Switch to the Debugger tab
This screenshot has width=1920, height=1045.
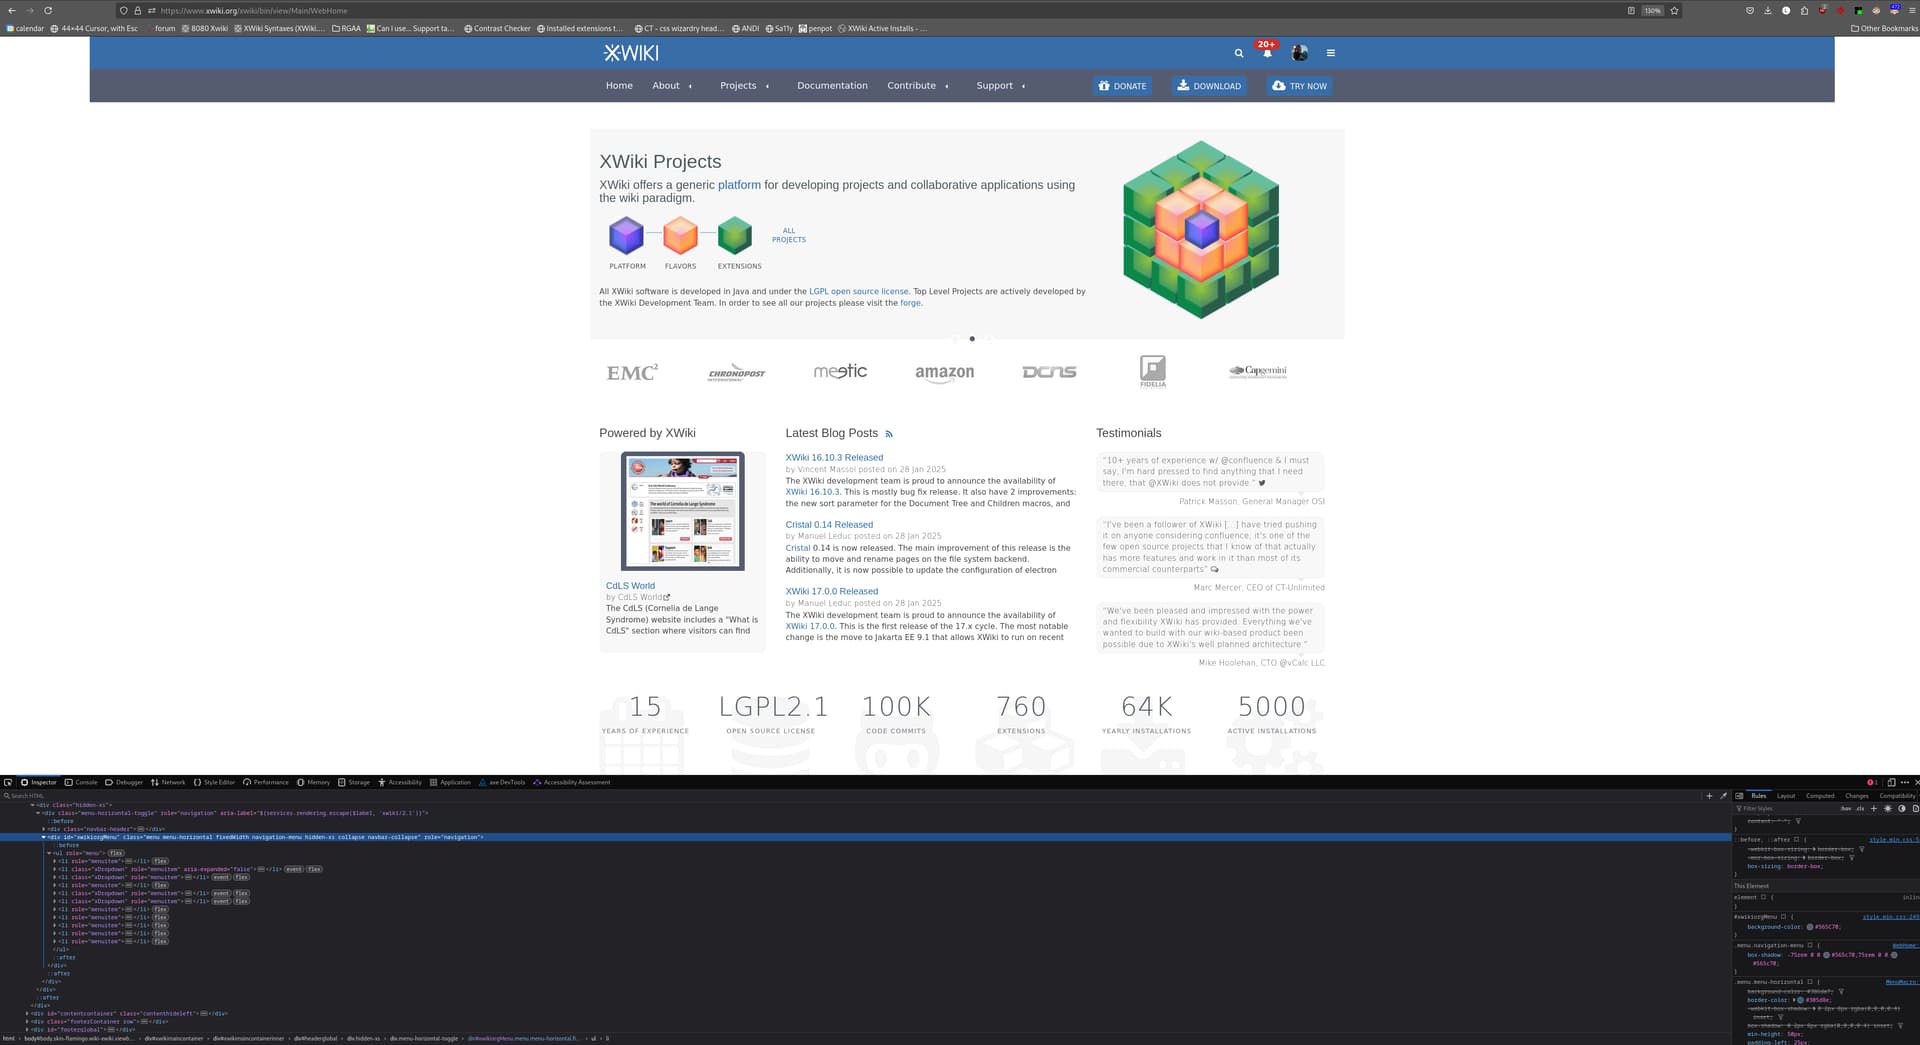pyautogui.click(x=124, y=782)
